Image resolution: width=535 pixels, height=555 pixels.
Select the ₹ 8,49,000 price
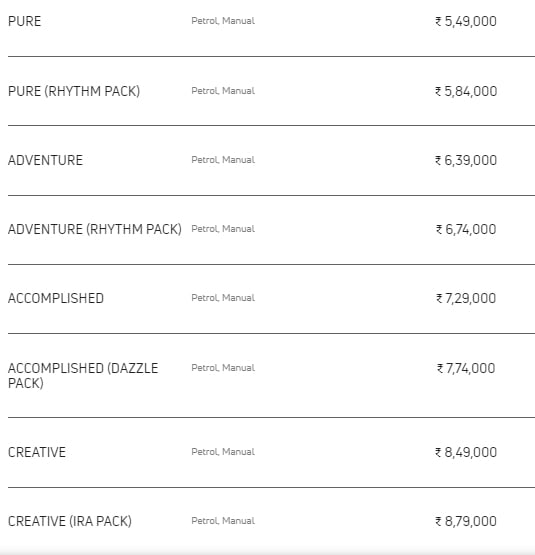466,452
